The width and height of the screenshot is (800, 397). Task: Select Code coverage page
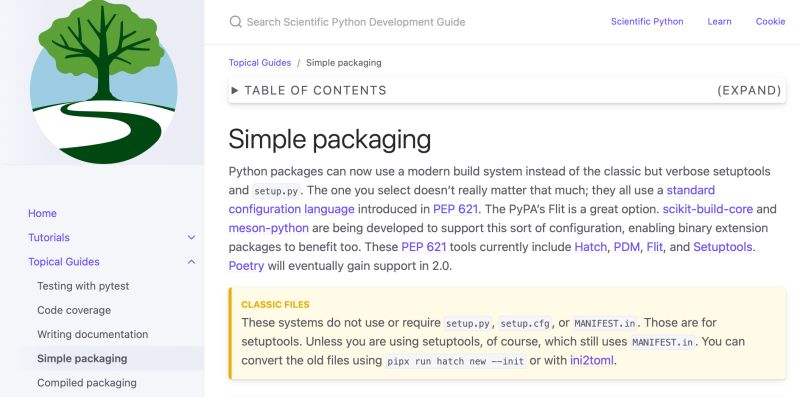tap(74, 310)
